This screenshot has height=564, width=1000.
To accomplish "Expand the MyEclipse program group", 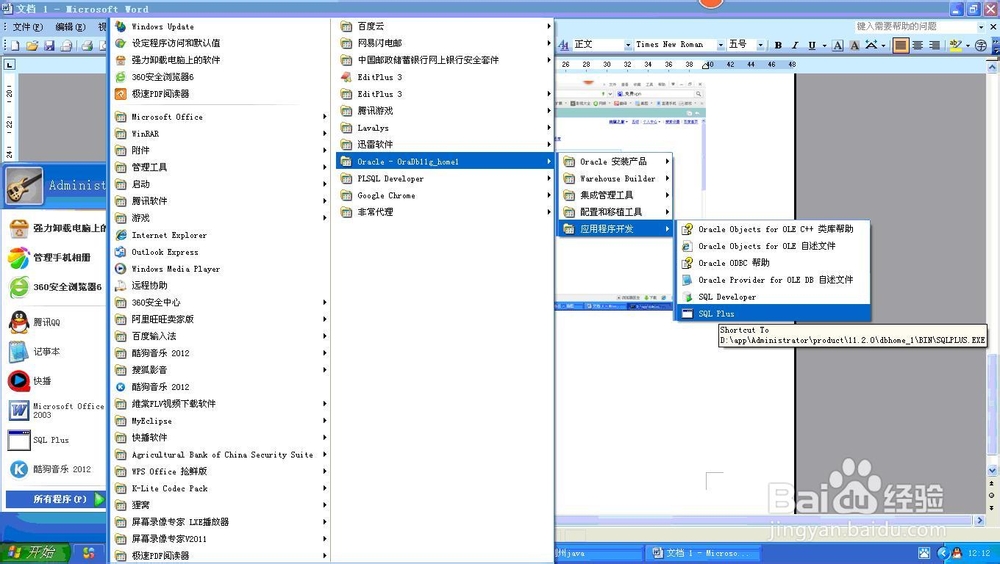I will click(x=220, y=420).
